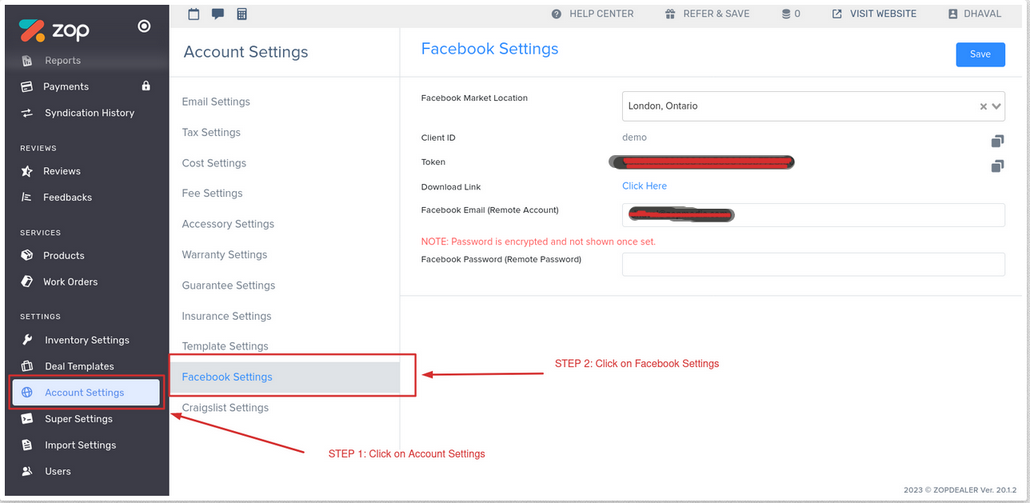Open Craigslist Settings
This screenshot has height=503, width=1030.
click(x=225, y=408)
